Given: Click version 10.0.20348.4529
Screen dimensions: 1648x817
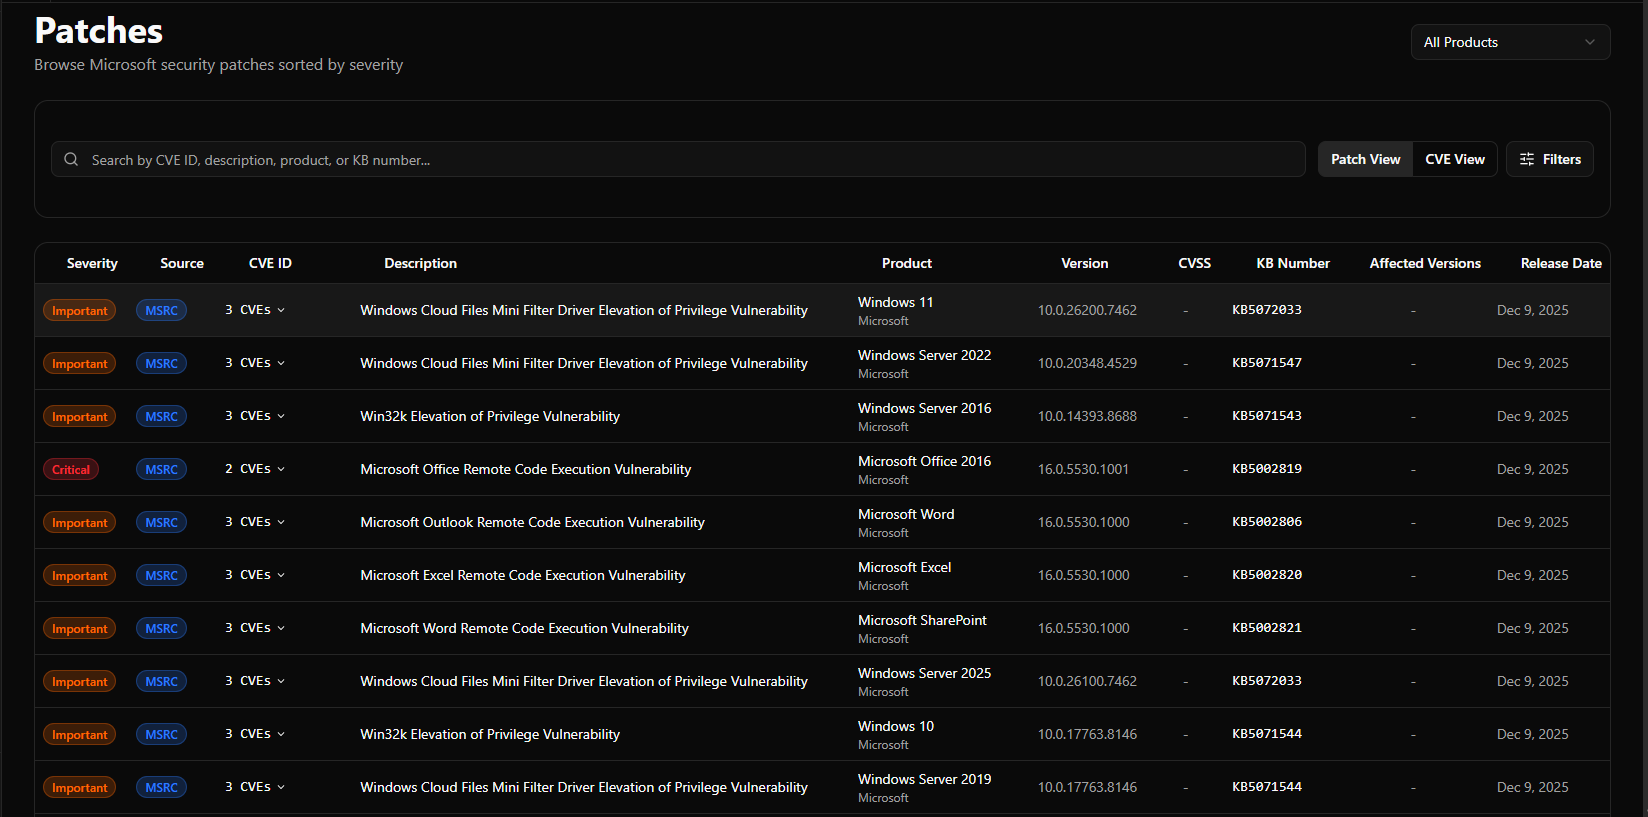Looking at the screenshot, I should coord(1087,363).
